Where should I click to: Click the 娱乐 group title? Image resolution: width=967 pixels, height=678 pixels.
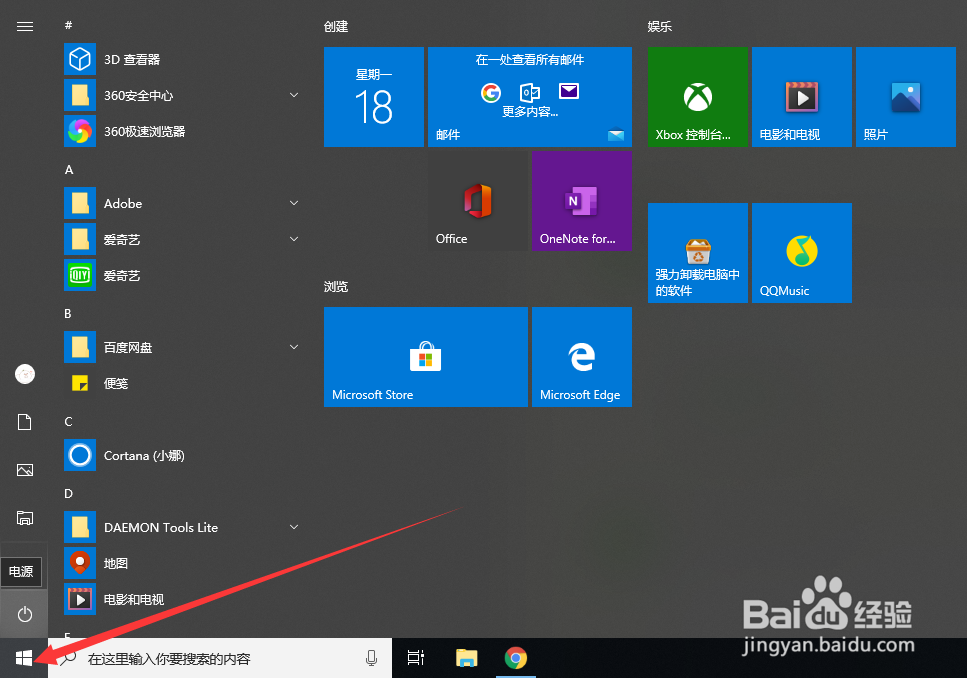(x=659, y=27)
